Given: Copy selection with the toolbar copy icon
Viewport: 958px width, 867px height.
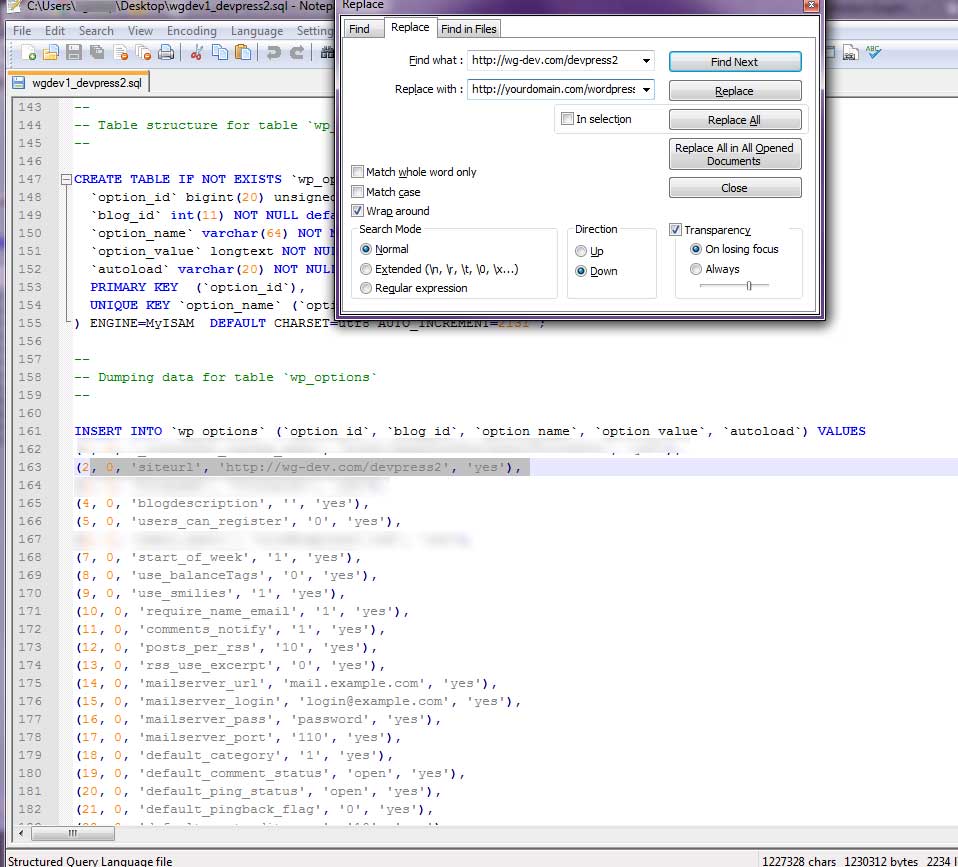Looking at the screenshot, I should pyautogui.click(x=219, y=53).
